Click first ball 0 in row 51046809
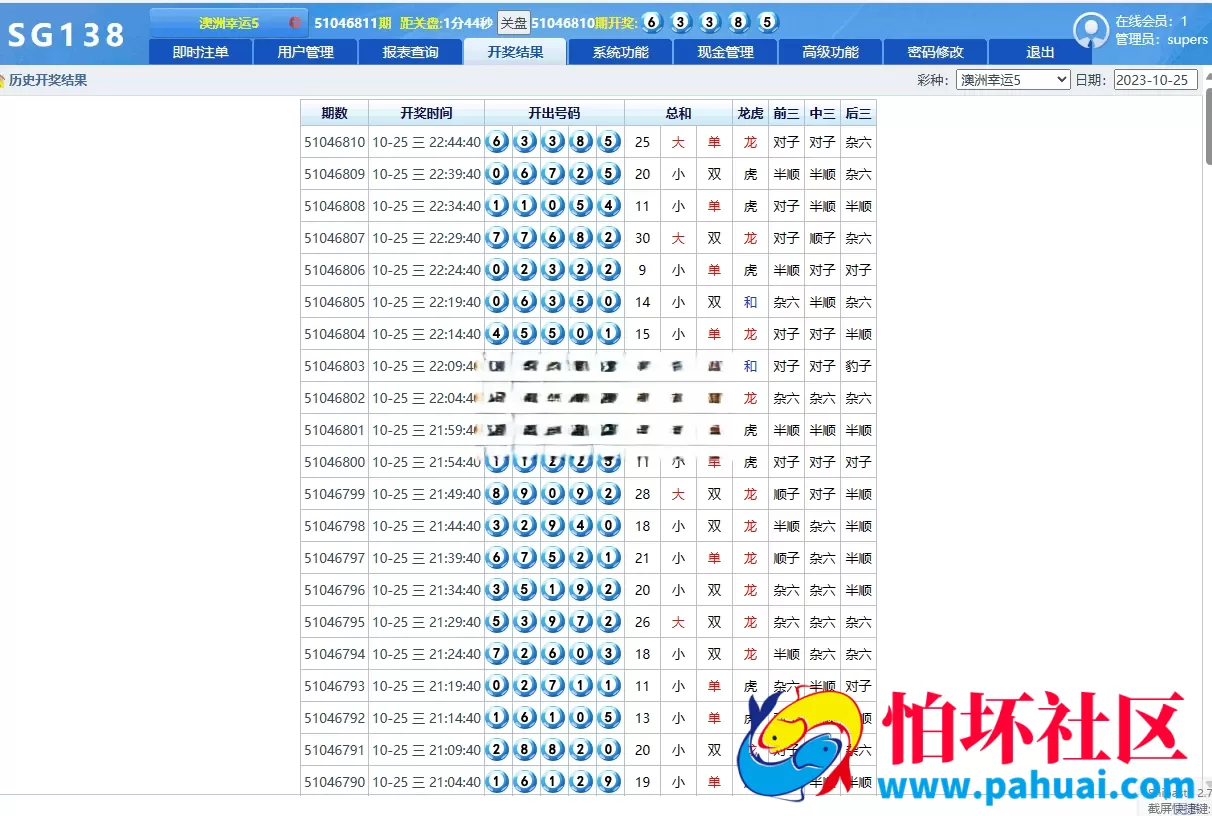 click(498, 174)
